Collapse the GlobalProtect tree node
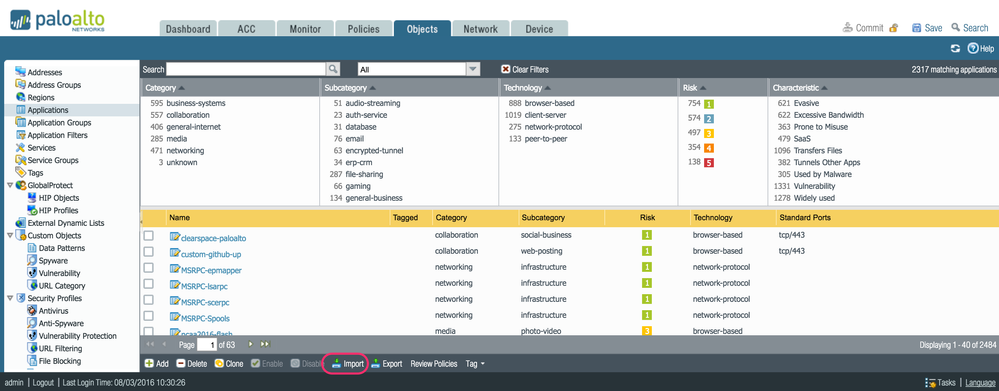Screen dimensions: 999x391 tap(10, 185)
